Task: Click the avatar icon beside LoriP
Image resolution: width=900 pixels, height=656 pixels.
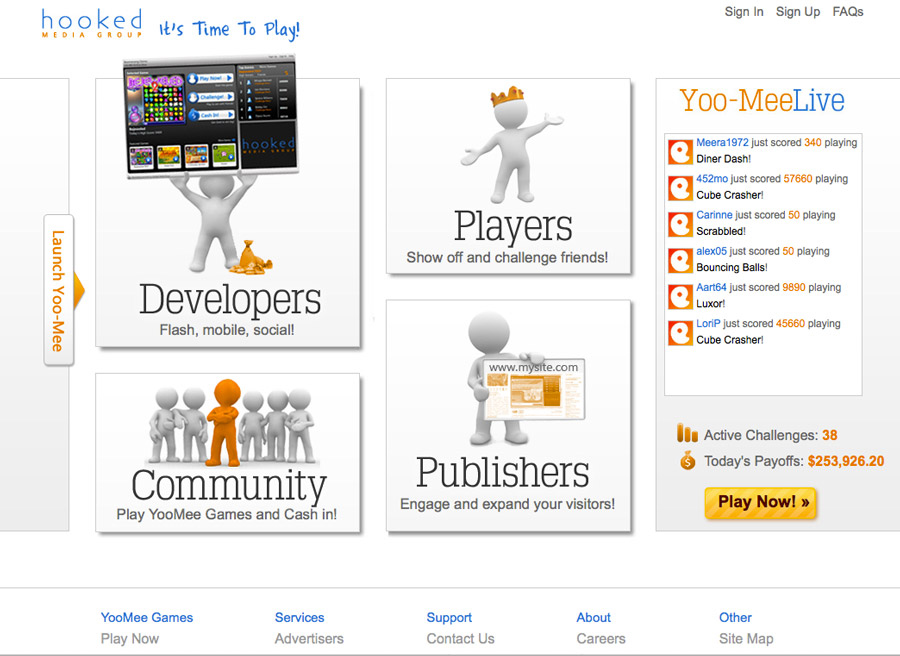Action: pos(681,332)
